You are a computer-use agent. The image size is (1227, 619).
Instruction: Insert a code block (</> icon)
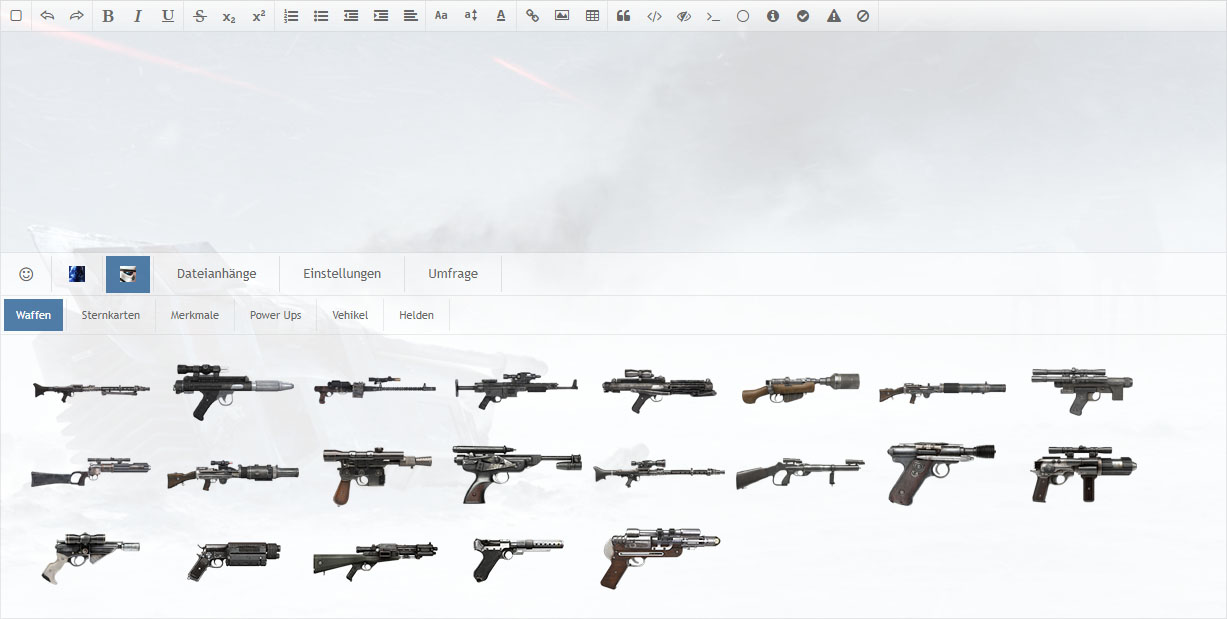[x=654, y=16]
